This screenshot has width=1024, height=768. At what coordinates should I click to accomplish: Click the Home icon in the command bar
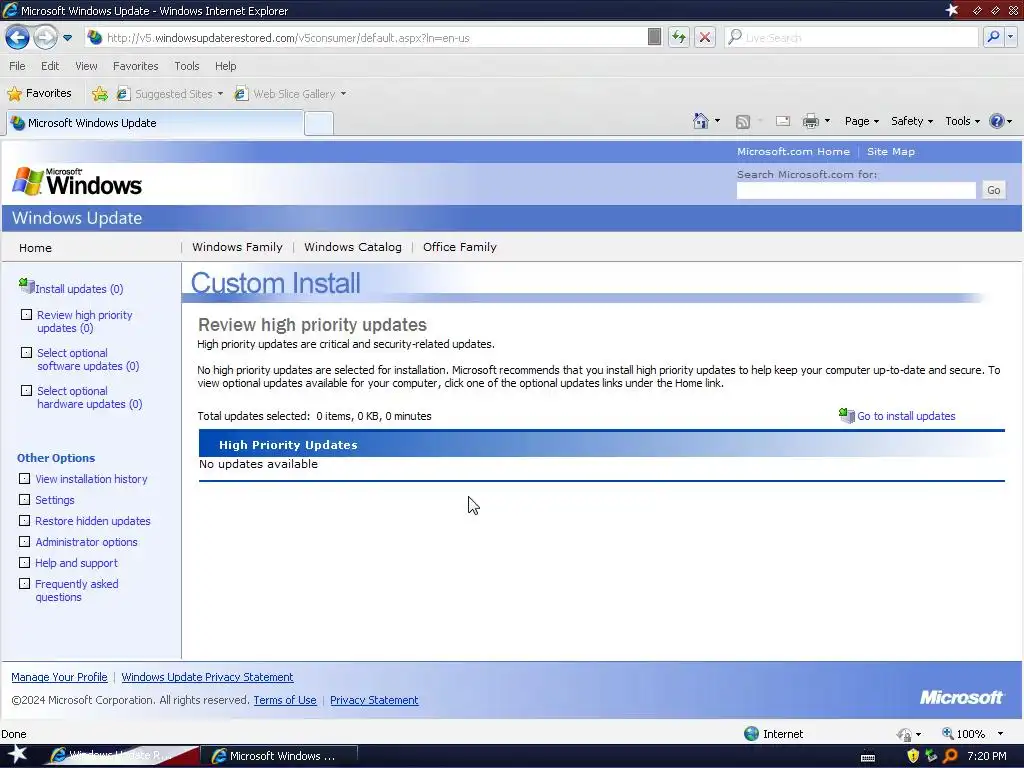pos(700,121)
